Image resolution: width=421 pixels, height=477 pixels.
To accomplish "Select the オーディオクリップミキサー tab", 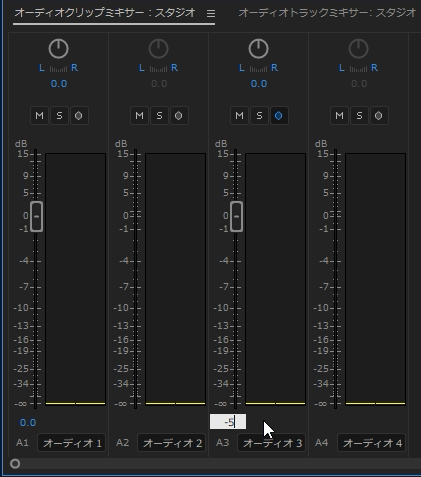I will point(105,13).
